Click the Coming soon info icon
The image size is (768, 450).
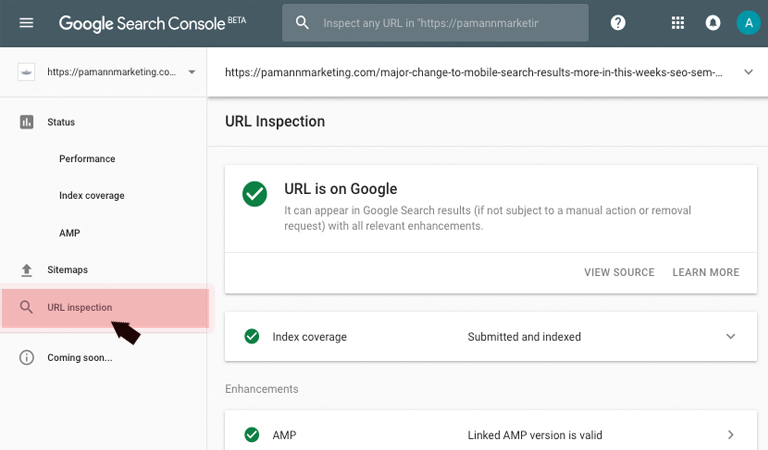(x=26, y=357)
